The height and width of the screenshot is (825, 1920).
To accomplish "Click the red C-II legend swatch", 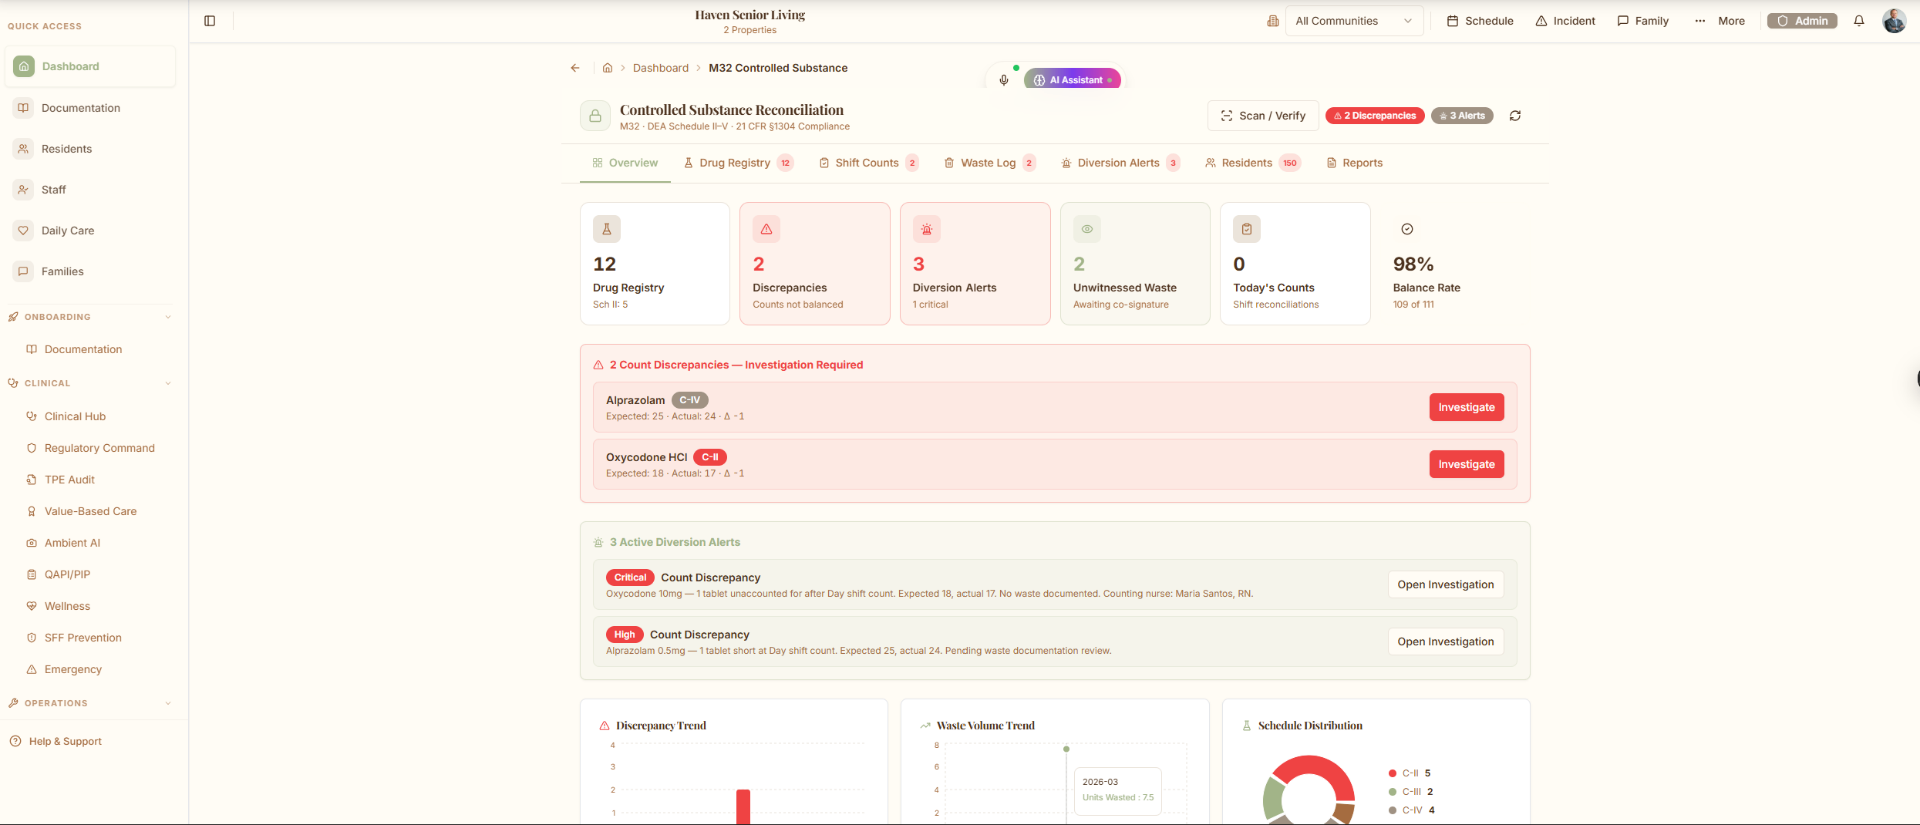I will [1392, 773].
